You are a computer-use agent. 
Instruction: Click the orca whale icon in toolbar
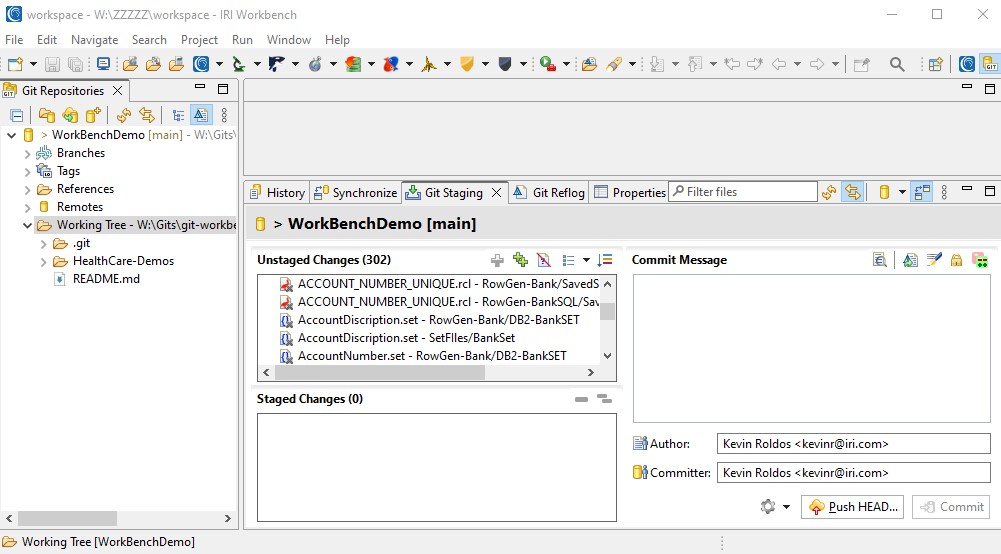click(276, 64)
